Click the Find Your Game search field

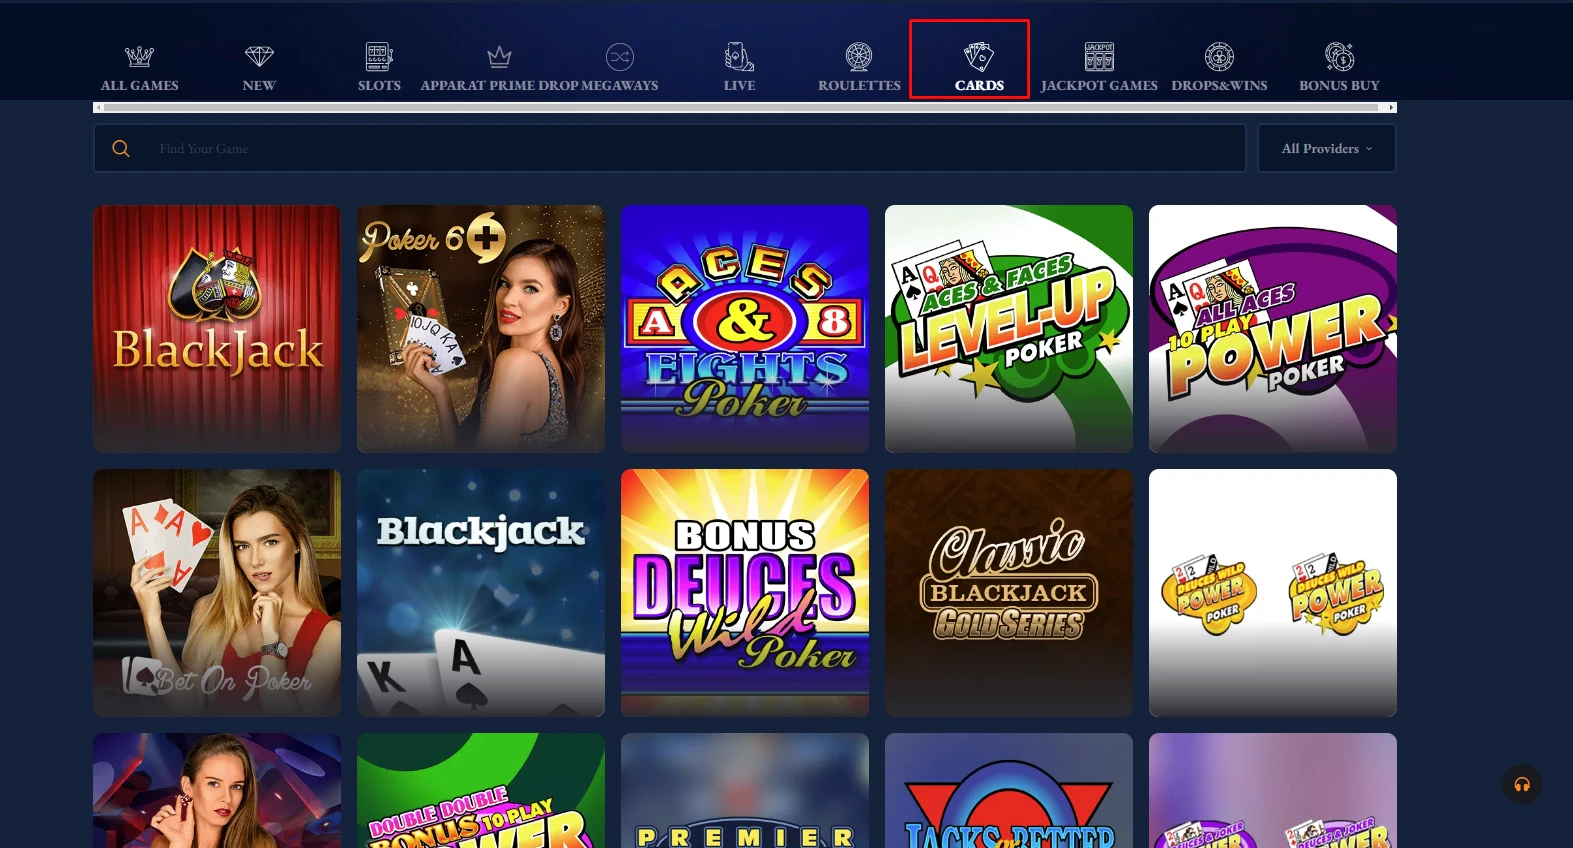coord(670,148)
